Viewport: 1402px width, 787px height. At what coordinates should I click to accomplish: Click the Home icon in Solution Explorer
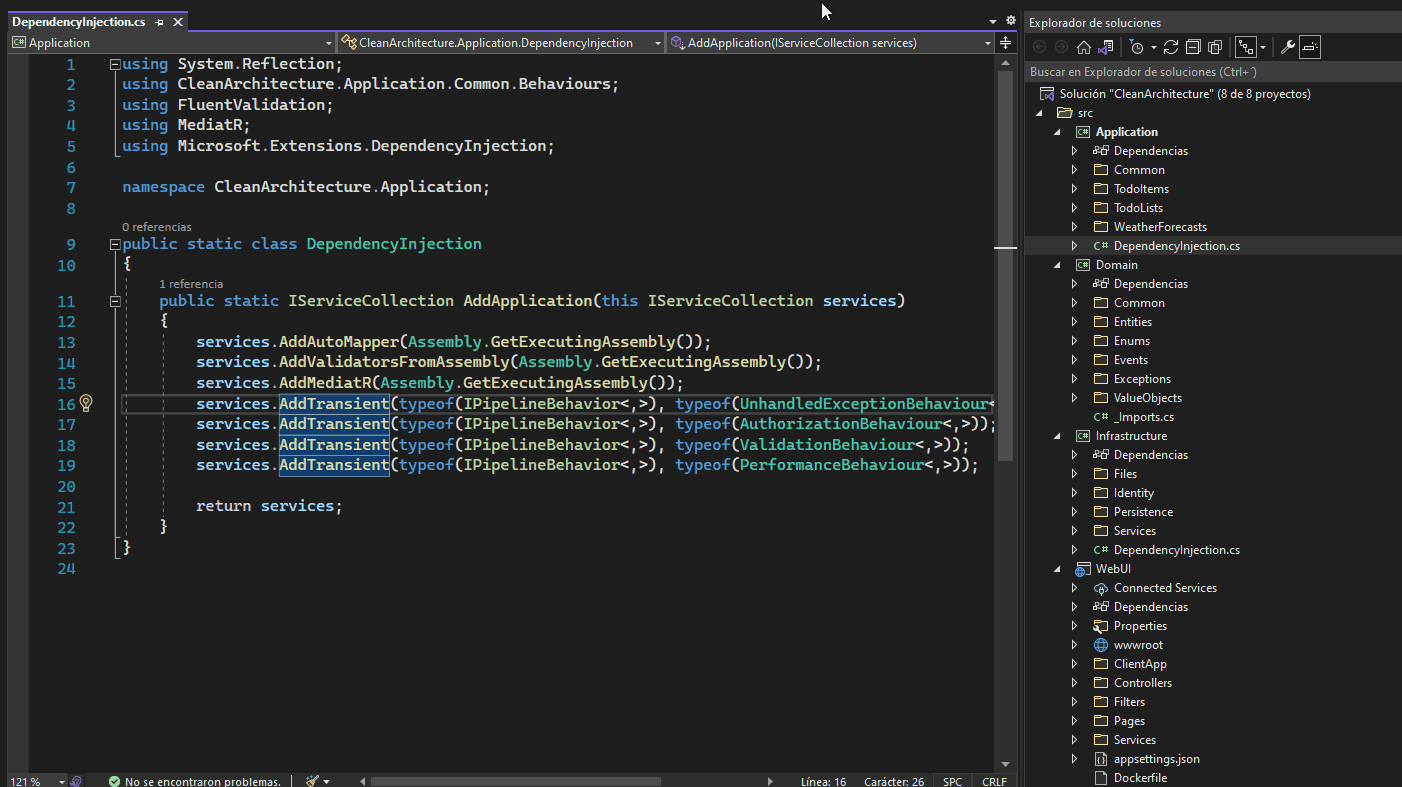pyautogui.click(x=1084, y=46)
